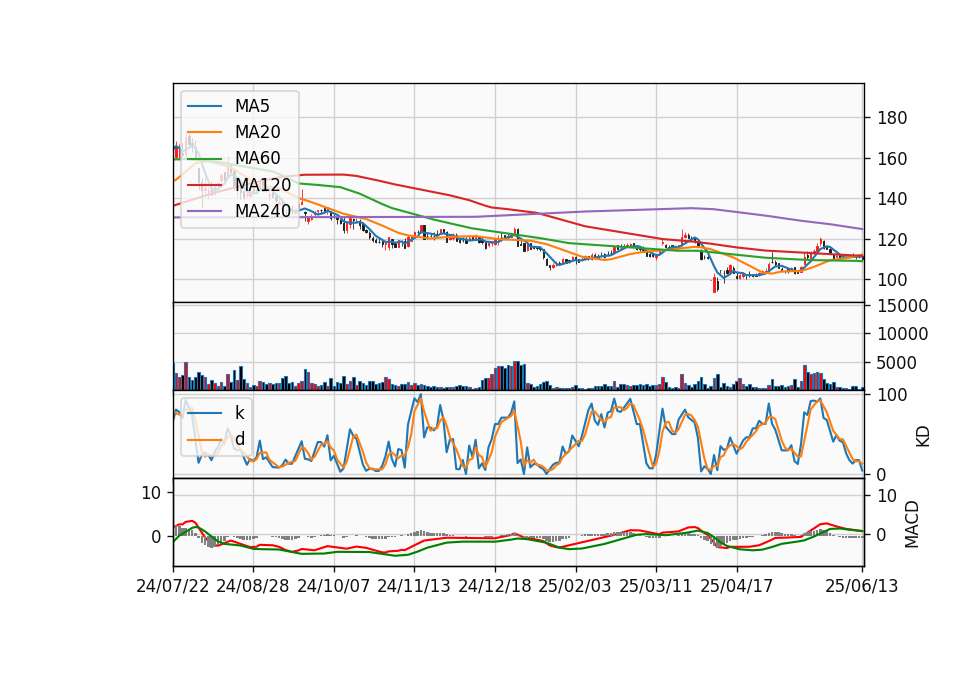The width and height of the screenshot is (960, 690).
Task: Click the MA60 legend label
Action: (257, 158)
